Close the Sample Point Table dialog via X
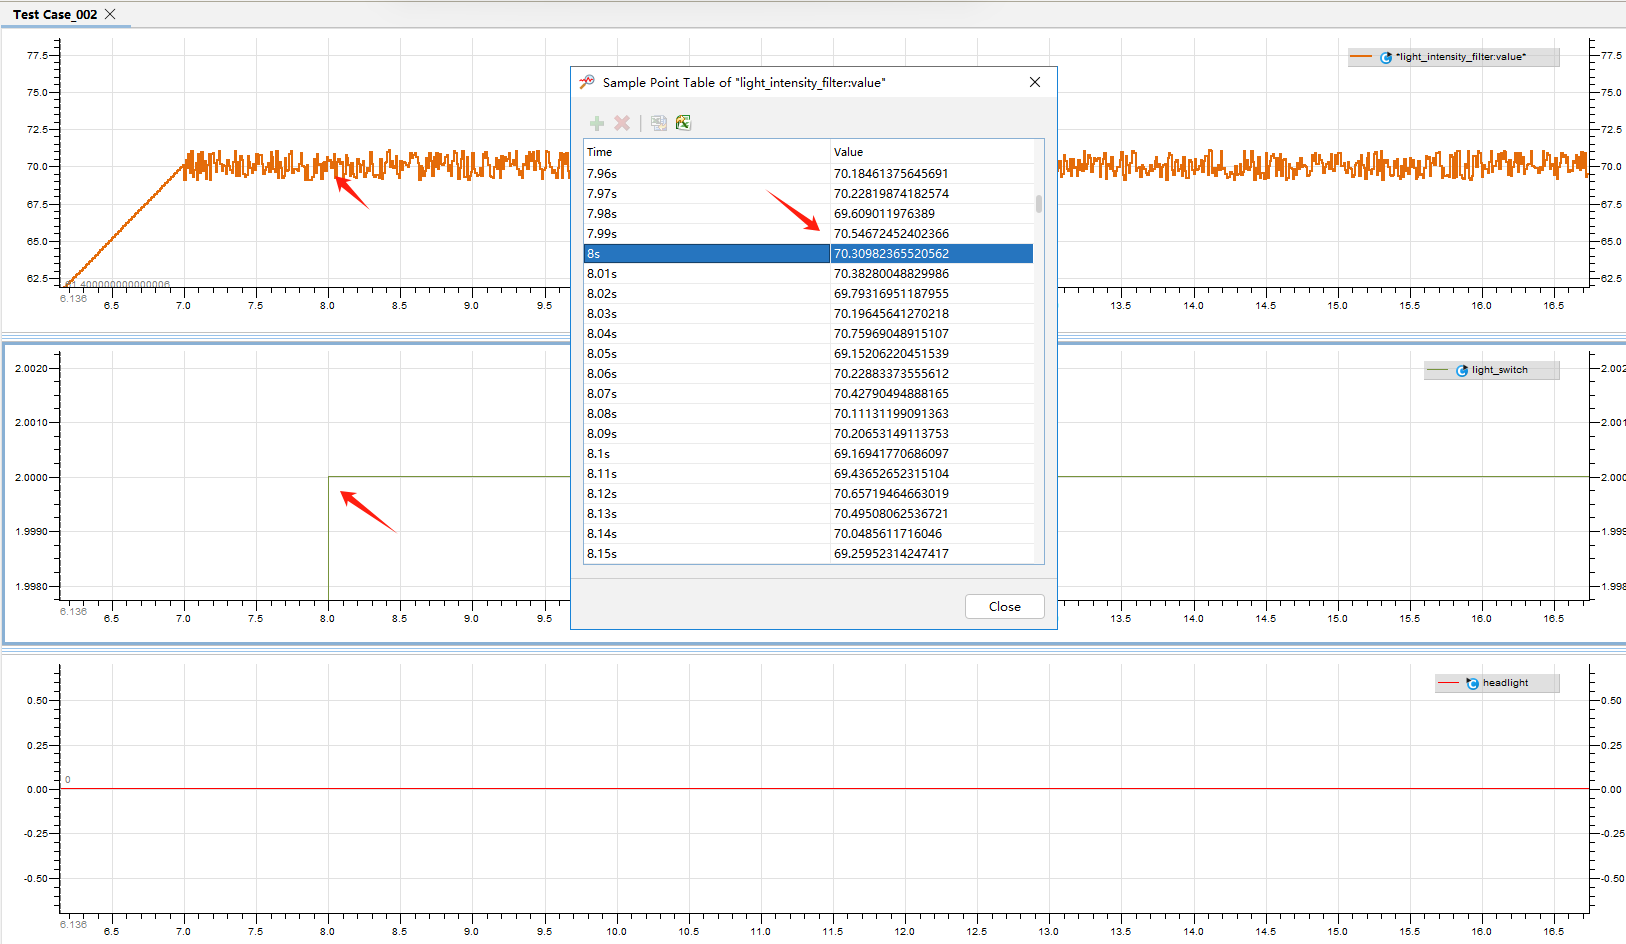Screen dimensions: 1626x944 point(1035,82)
